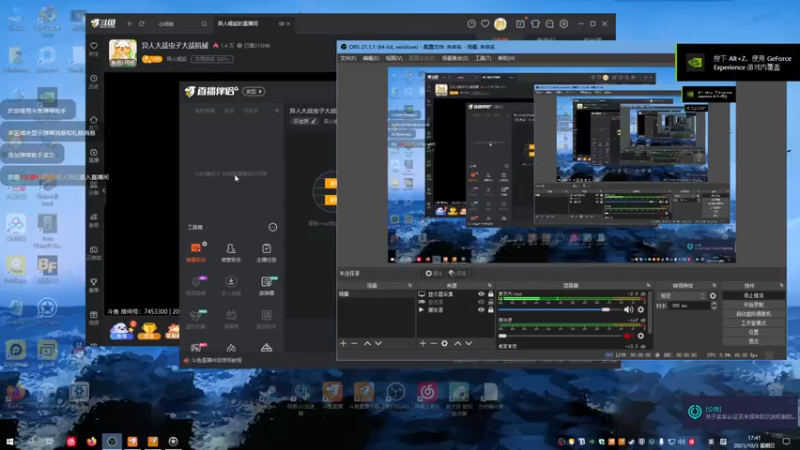
Task: Open the OBS 编辑(E) menu
Action: (x=370, y=58)
